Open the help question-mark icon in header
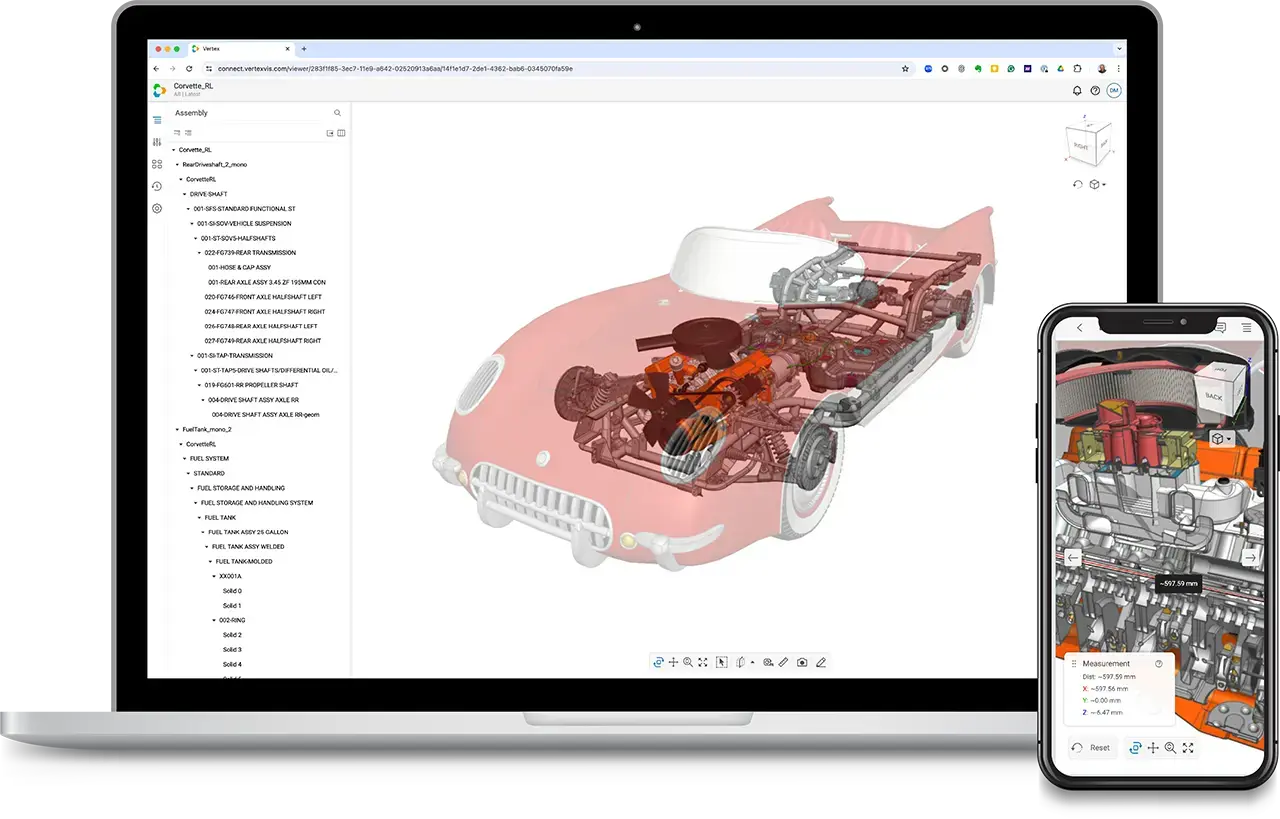Screen dimensions: 1280x819 point(1095,90)
